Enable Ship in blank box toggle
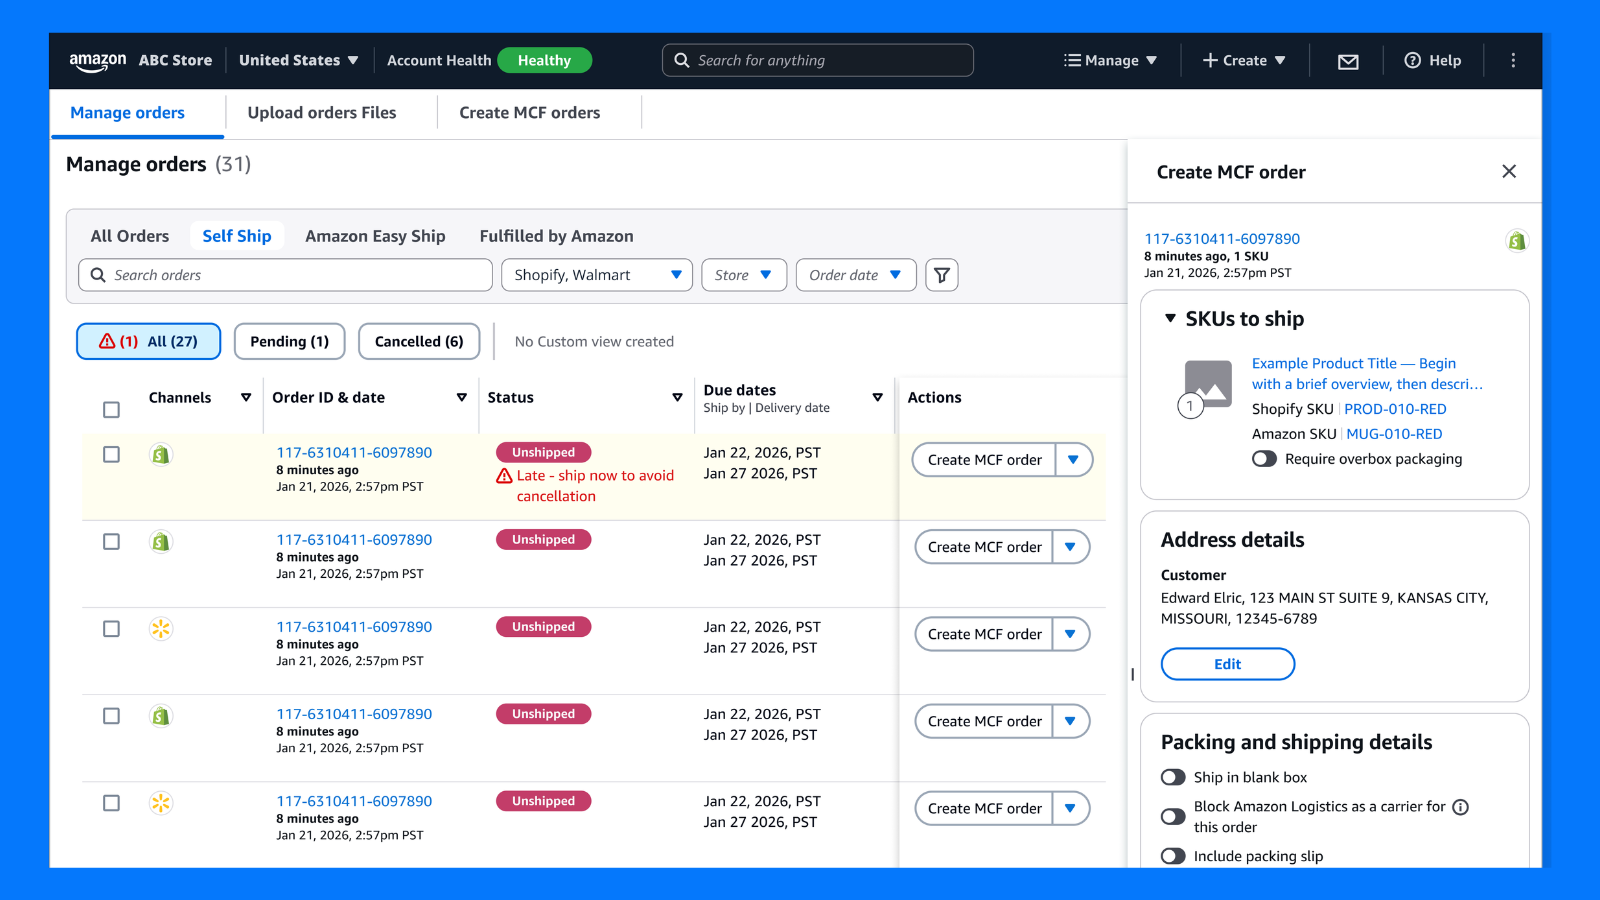This screenshot has width=1600, height=900. pyautogui.click(x=1173, y=777)
